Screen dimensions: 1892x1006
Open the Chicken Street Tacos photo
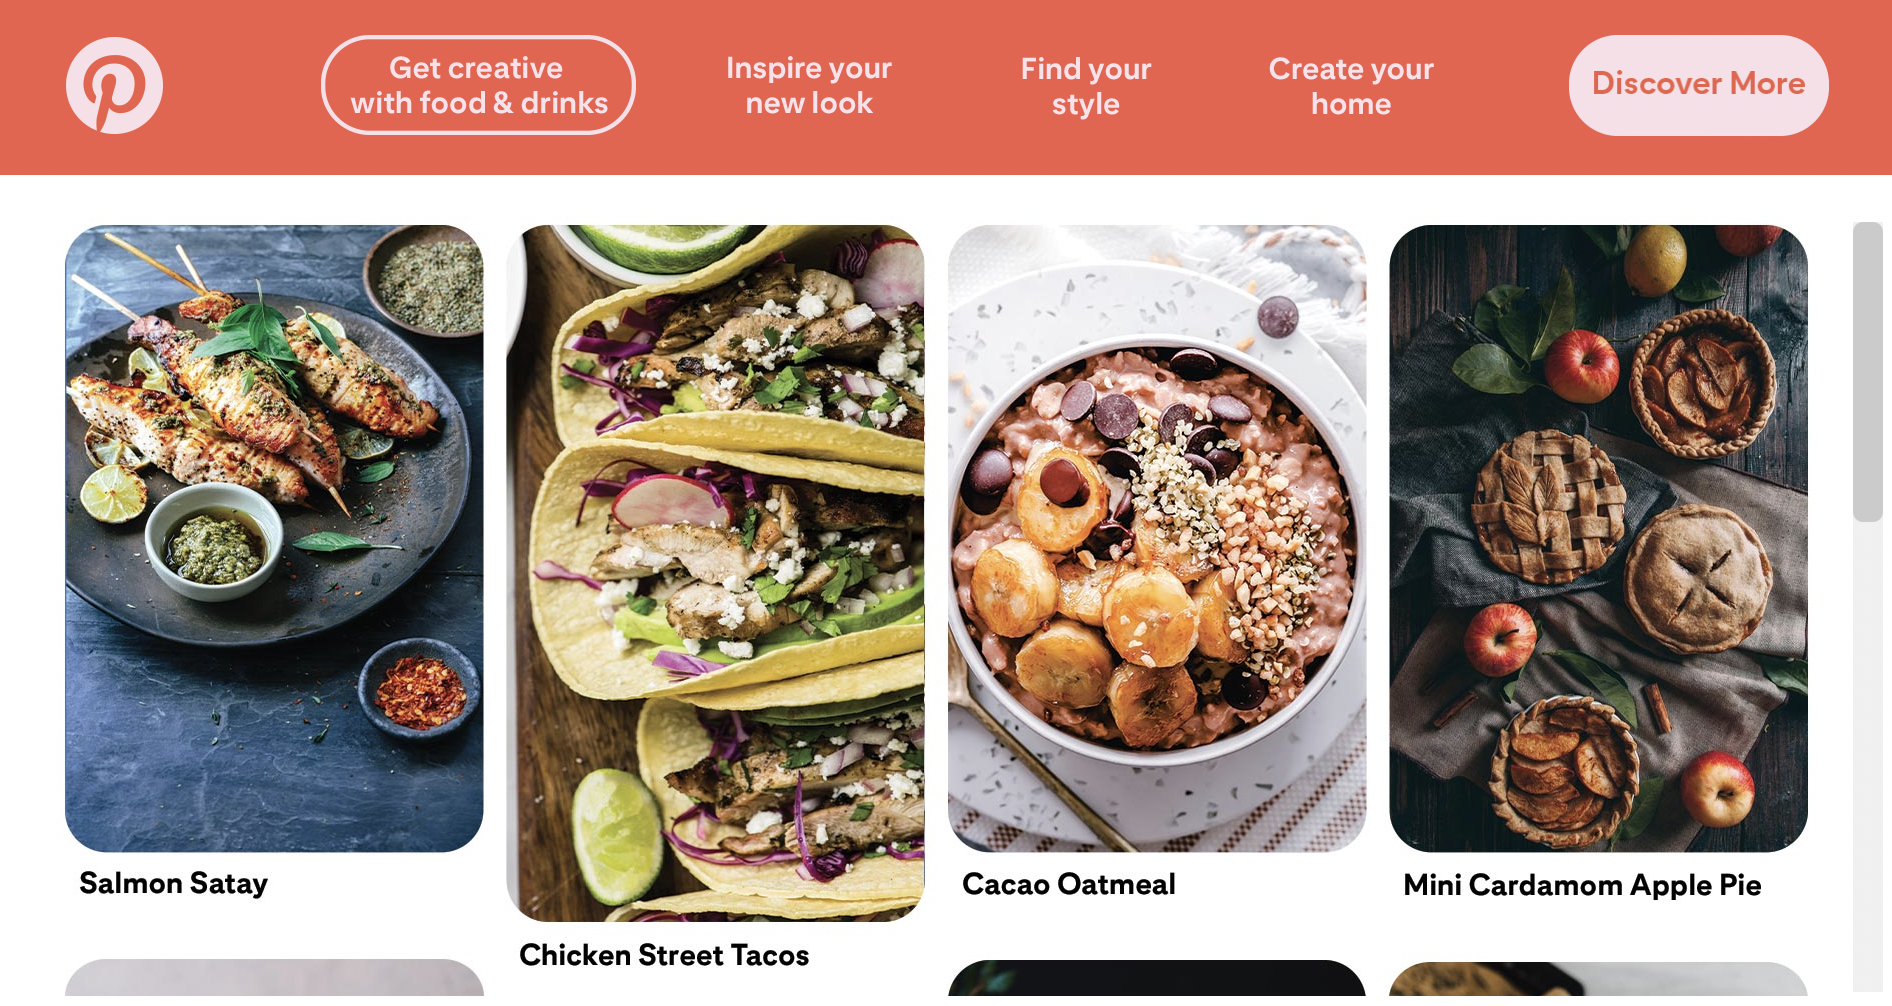[x=715, y=573]
